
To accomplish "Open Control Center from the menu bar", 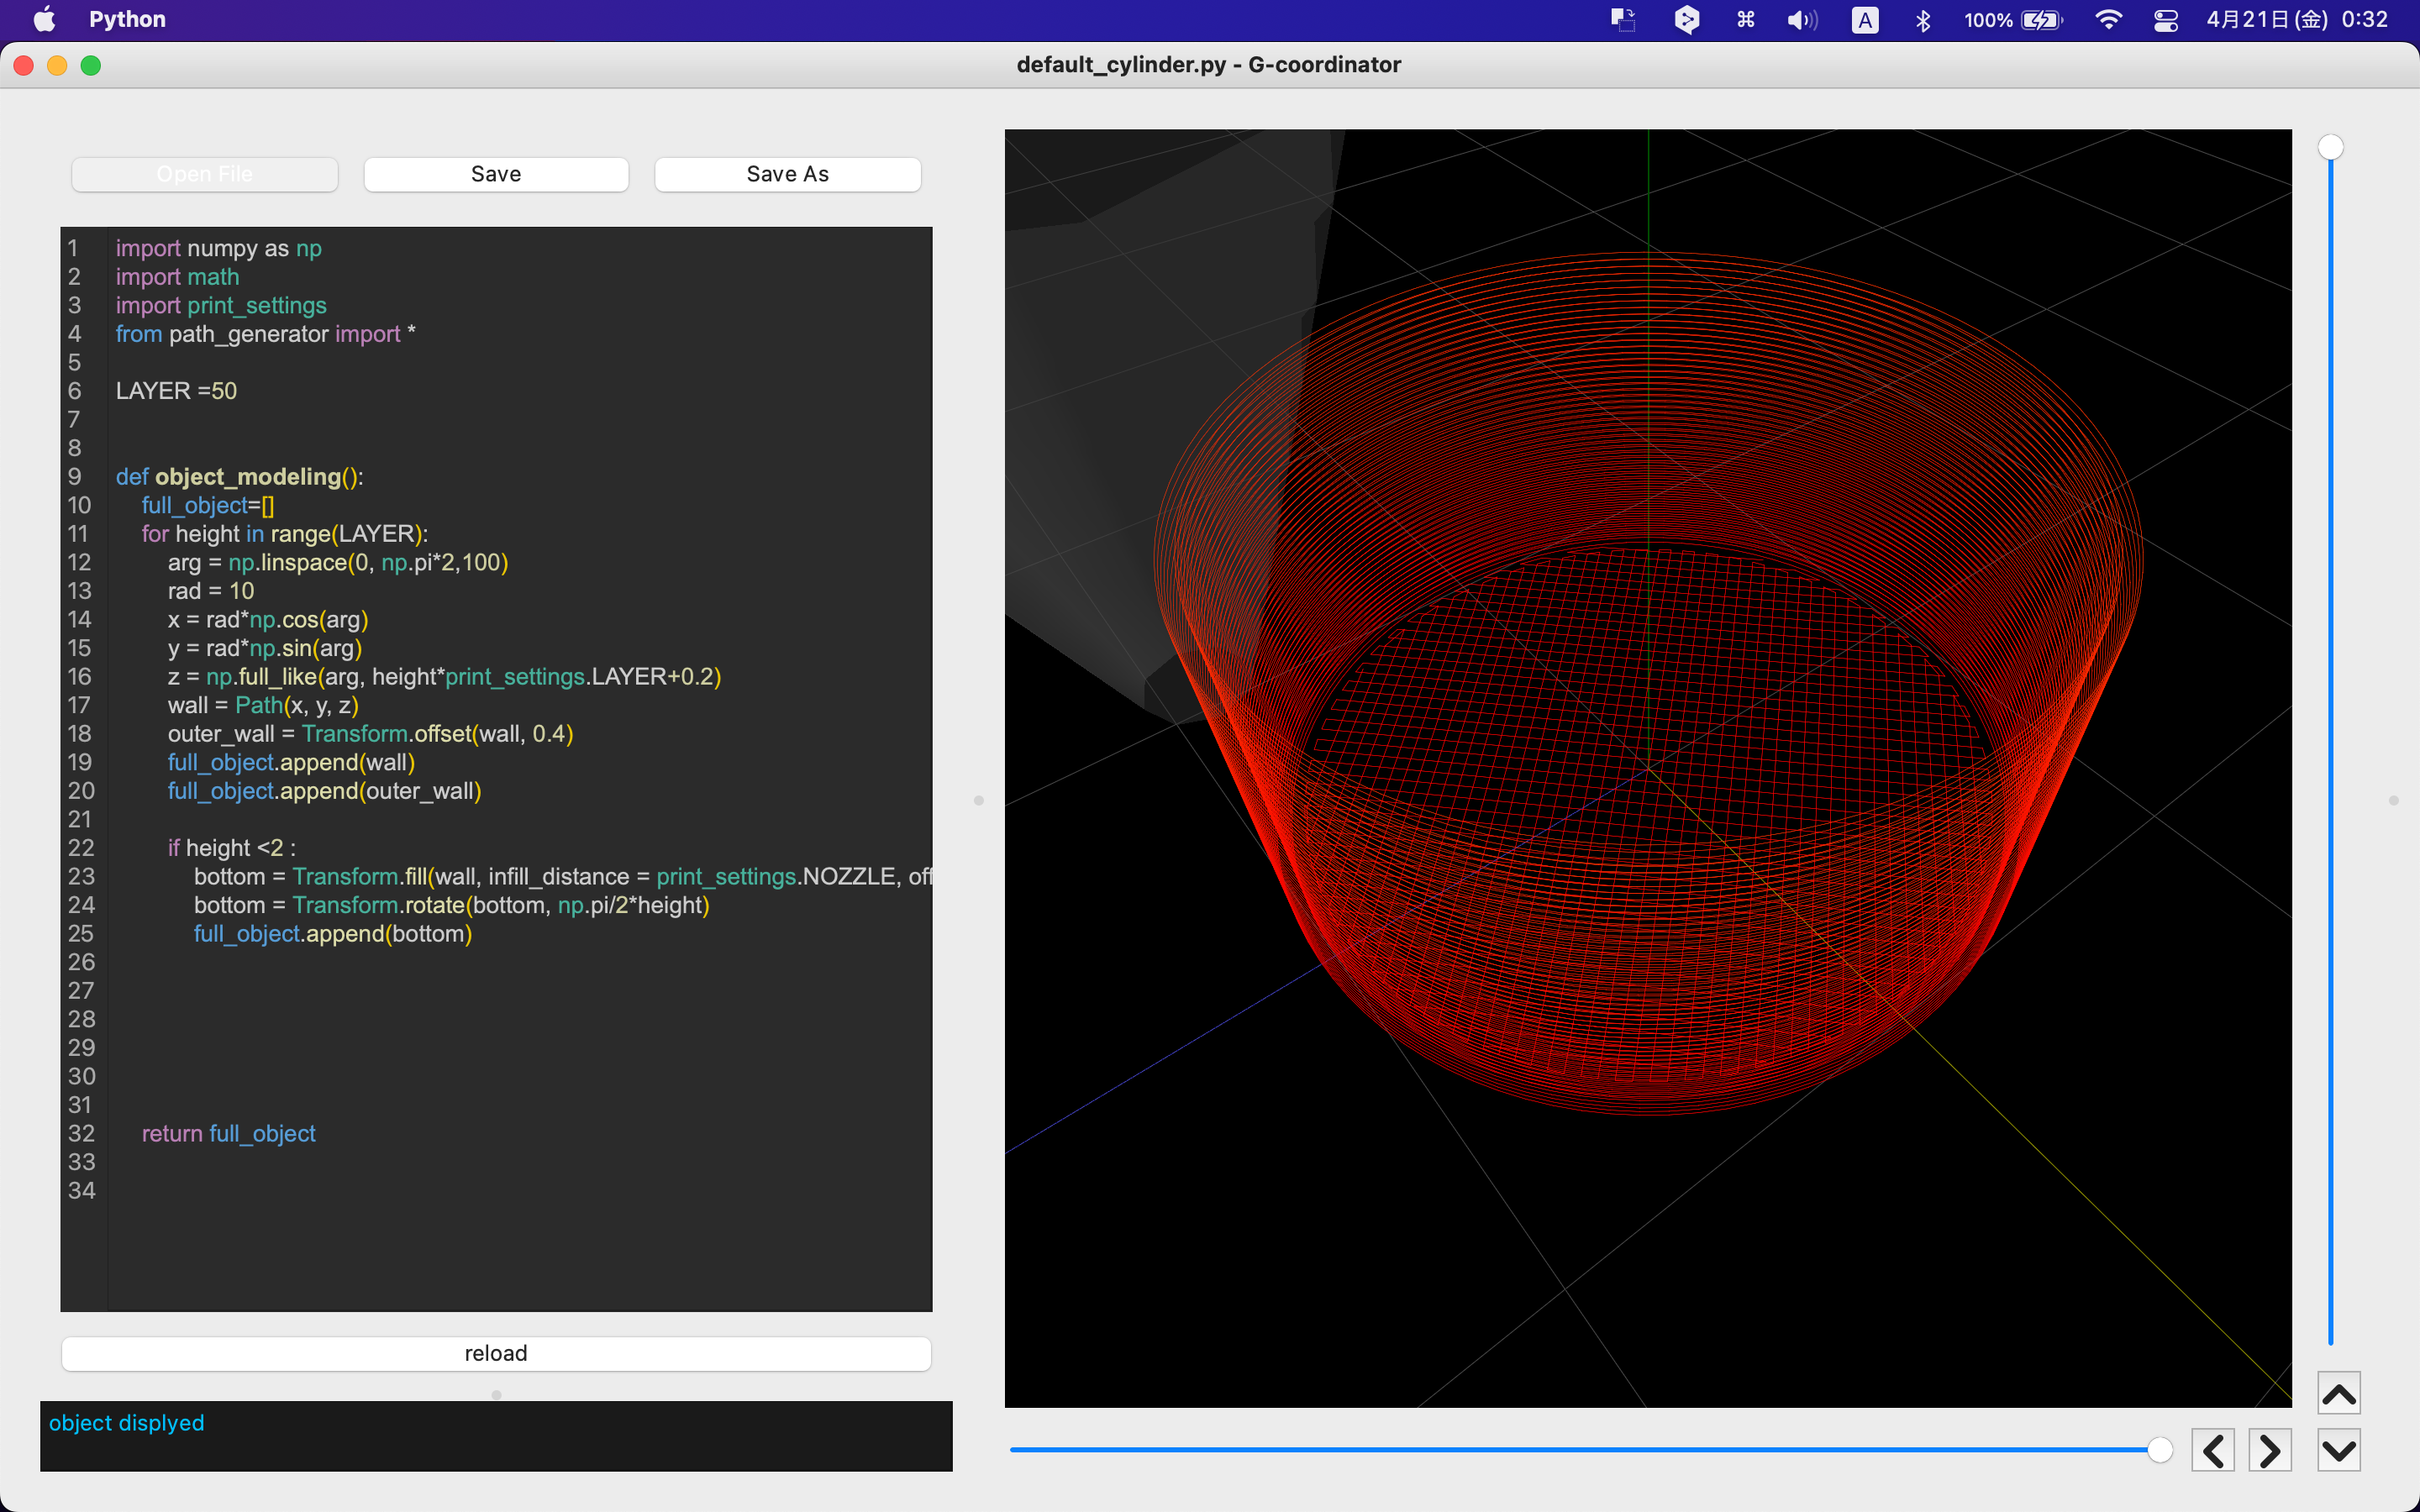I will coord(2166,19).
